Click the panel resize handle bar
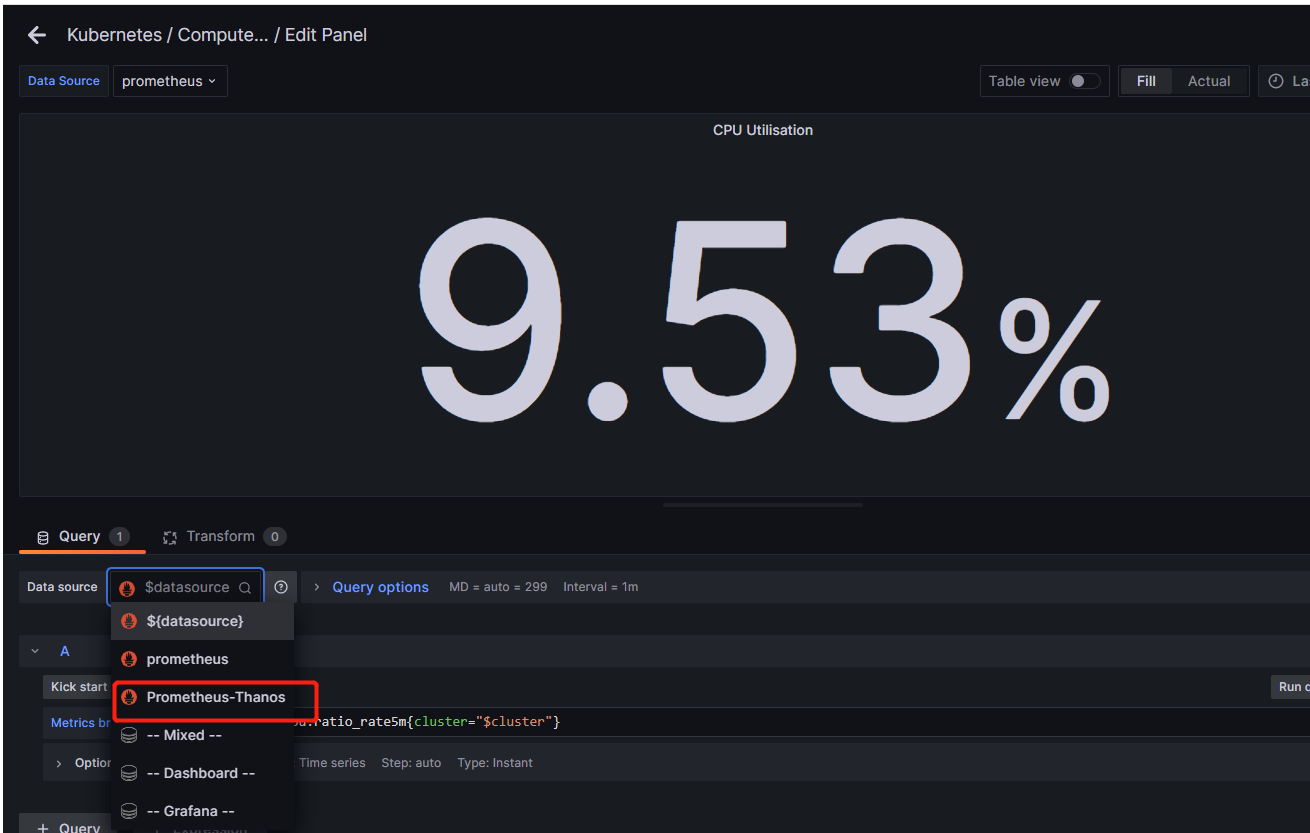The width and height of the screenshot is (1310, 833). click(762, 505)
